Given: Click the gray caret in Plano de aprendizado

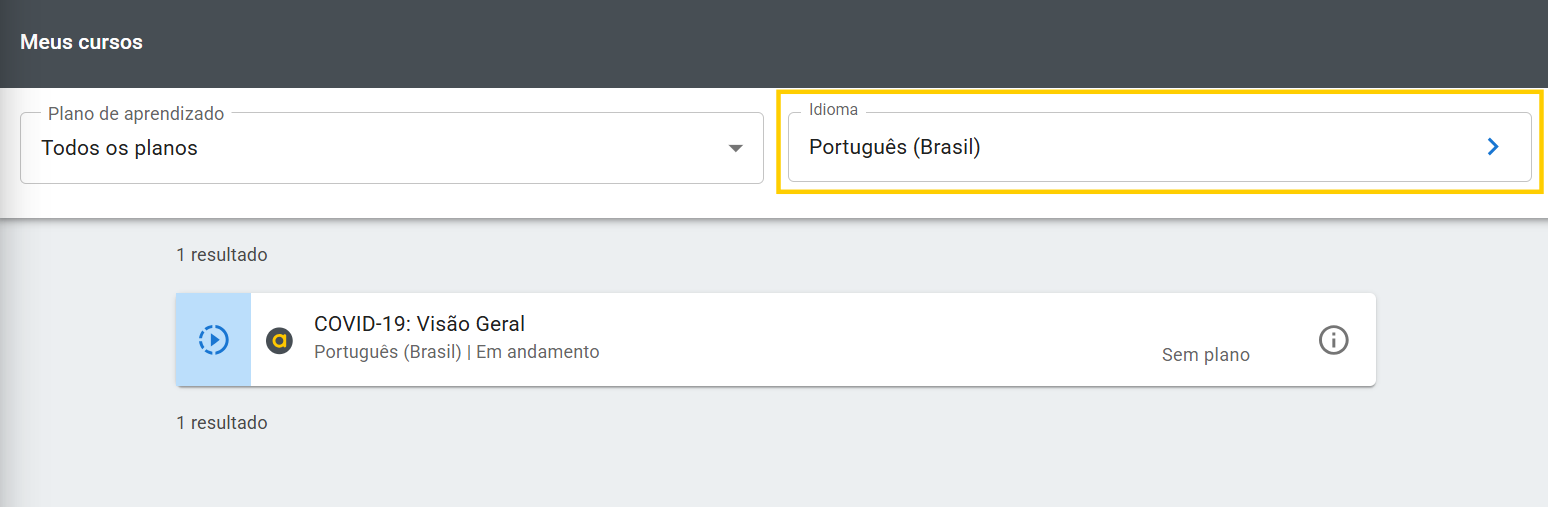Looking at the screenshot, I should pyautogui.click(x=736, y=148).
